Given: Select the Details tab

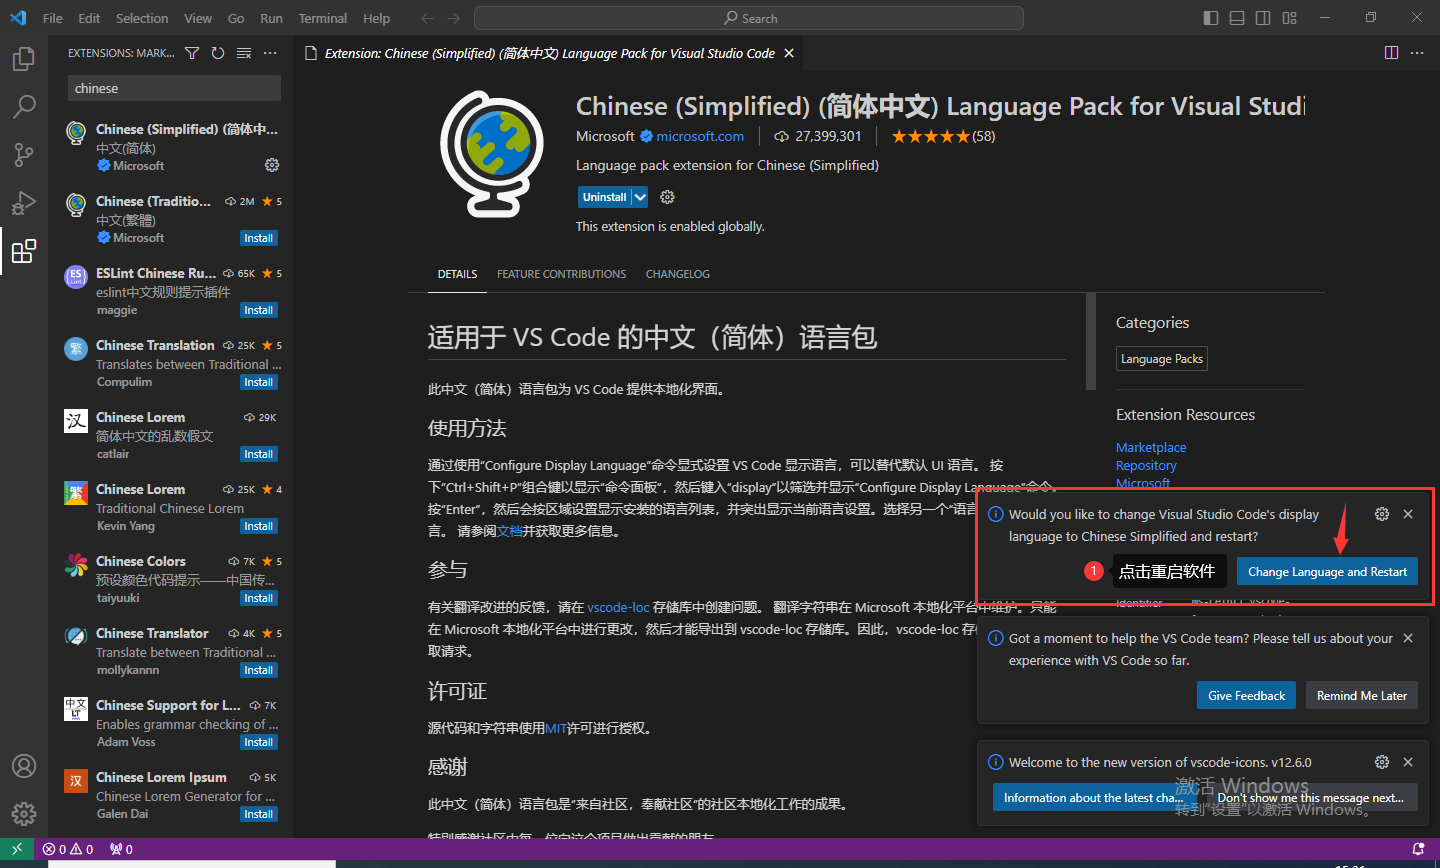Looking at the screenshot, I should [x=458, y=274].
